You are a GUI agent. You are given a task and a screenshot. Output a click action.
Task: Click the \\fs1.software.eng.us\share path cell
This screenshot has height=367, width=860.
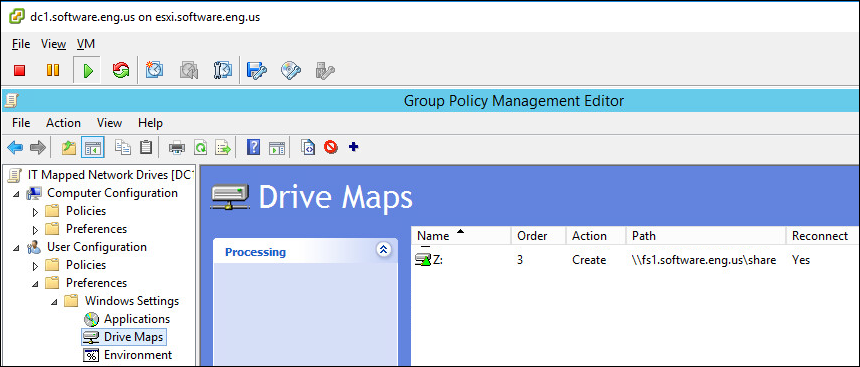704,260
